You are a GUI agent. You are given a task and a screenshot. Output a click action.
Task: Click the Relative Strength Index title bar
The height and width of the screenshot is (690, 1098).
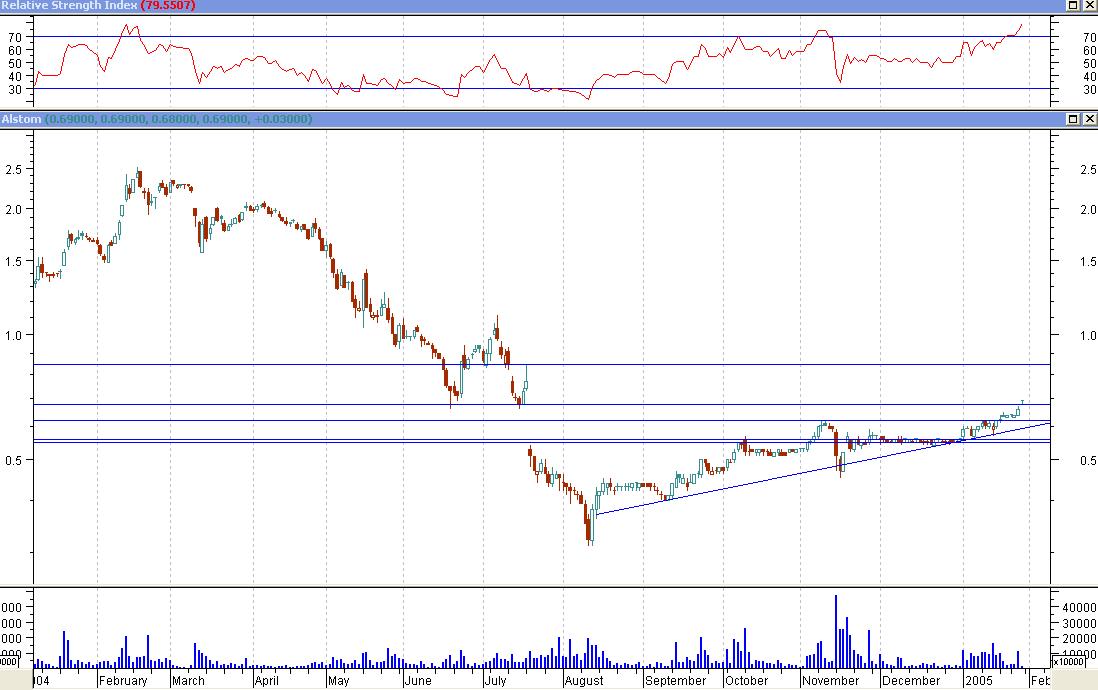[549, 6]
